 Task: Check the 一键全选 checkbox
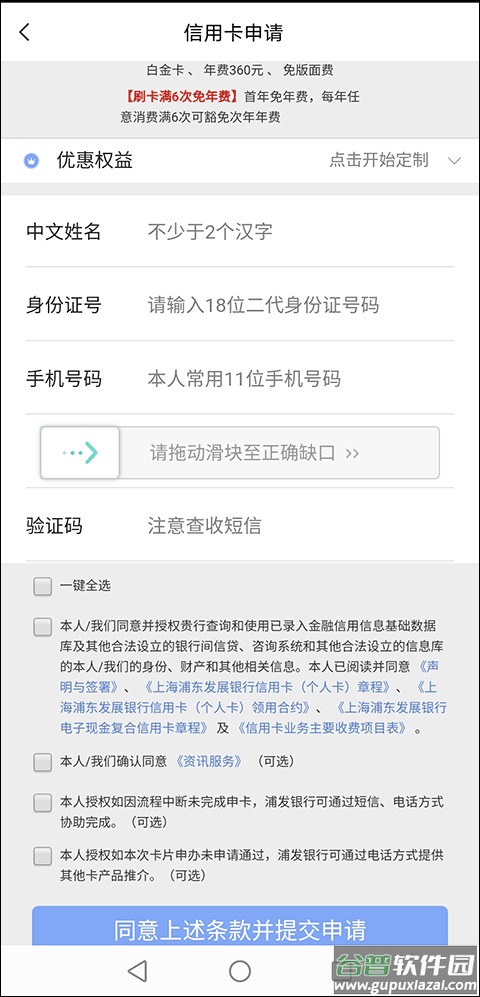43,586
